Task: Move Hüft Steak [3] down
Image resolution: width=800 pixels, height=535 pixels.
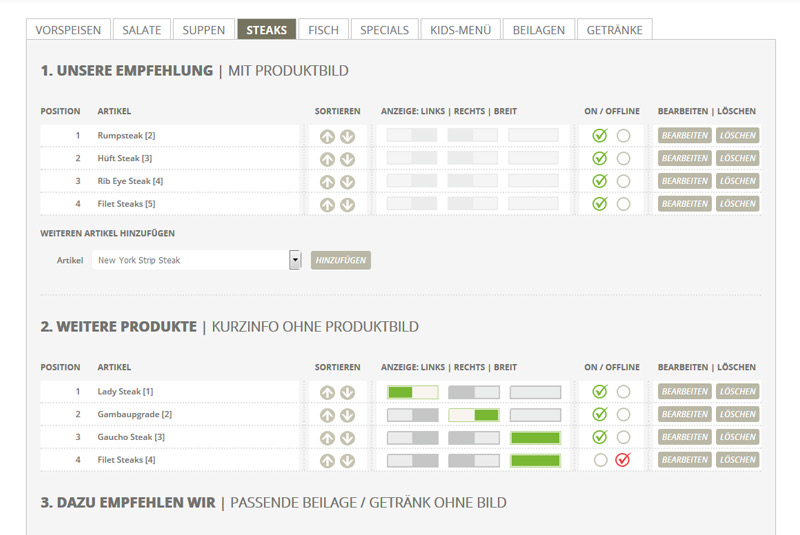Action: (347, 159)
